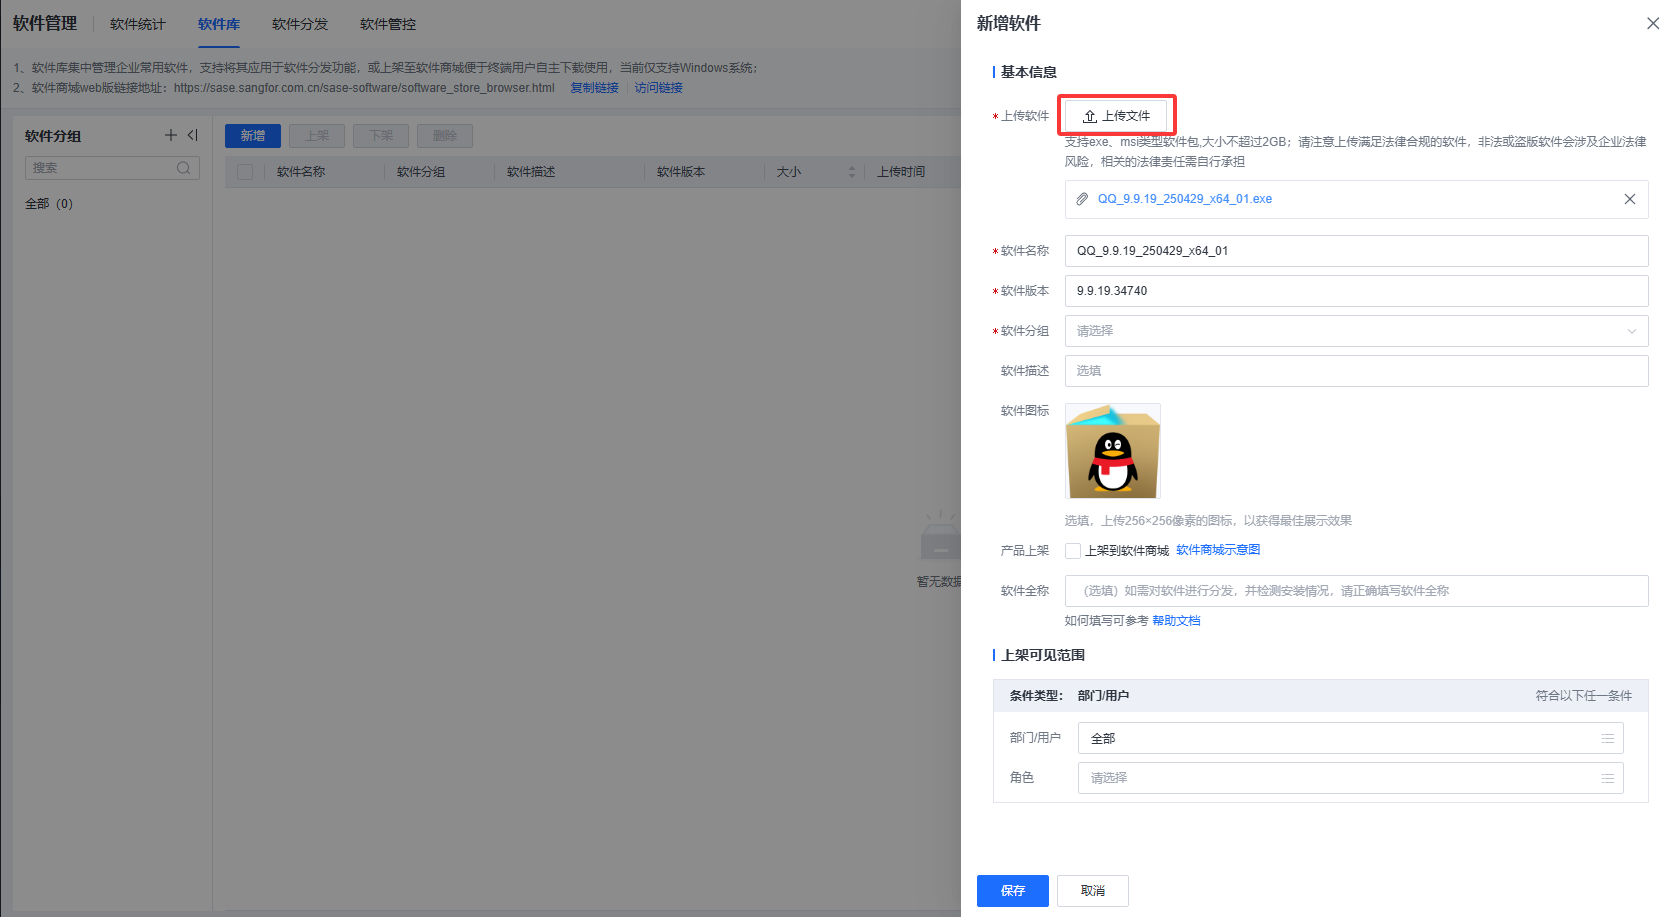The image size is (1680, 917).
Task: Click the QQ software icon thumbnail
Action: tap(1113, 451)
